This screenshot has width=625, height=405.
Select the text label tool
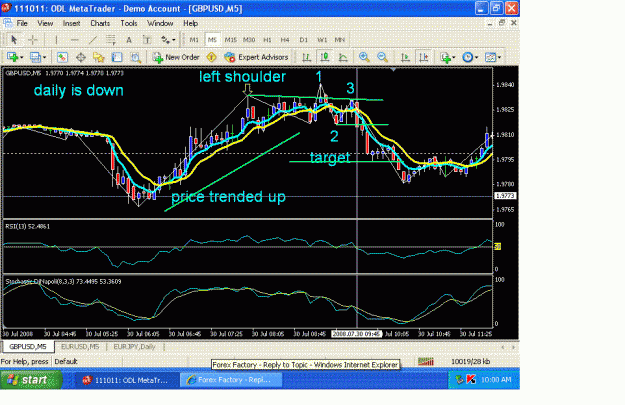click(x=147, y=40)
